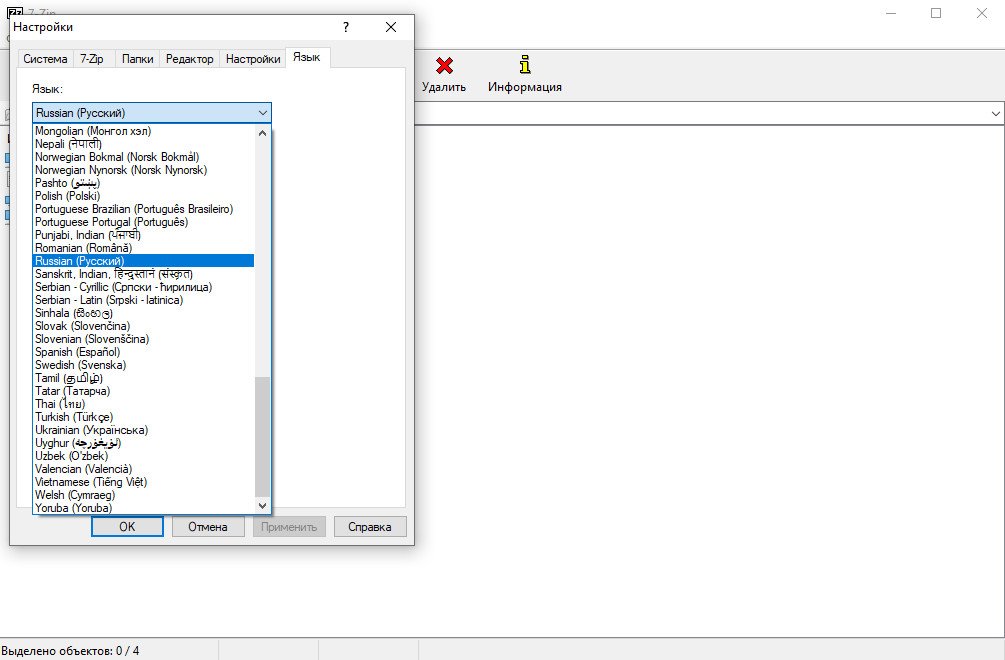
Task: Pick Pashto in the language list
Action: [x=144, y=183]
